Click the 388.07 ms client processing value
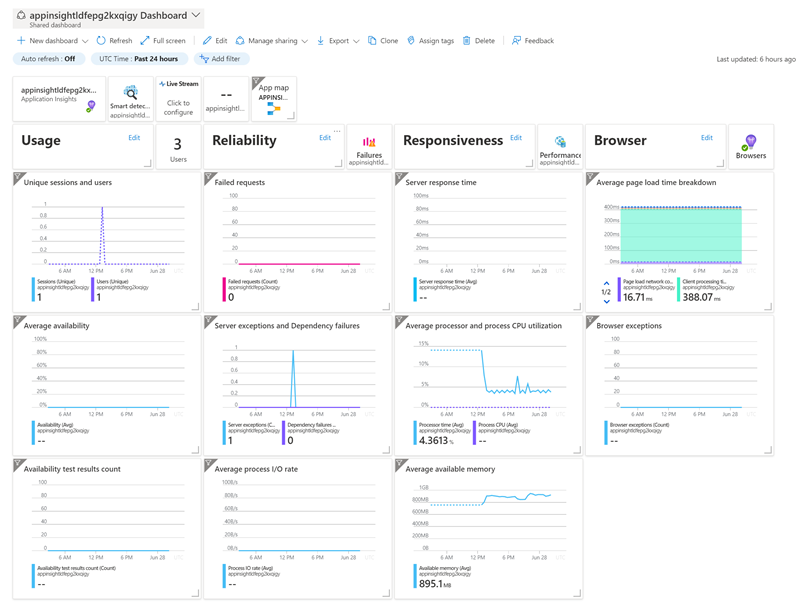Image resolution: width=800 pixels, height=605 pixels. (702, 297)
